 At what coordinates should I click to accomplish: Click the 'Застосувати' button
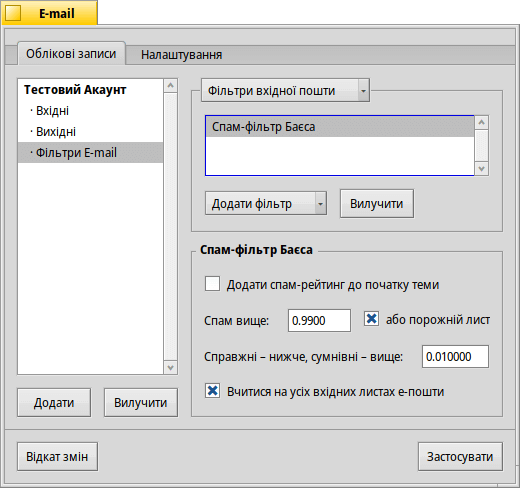click(x=460, y=457)
